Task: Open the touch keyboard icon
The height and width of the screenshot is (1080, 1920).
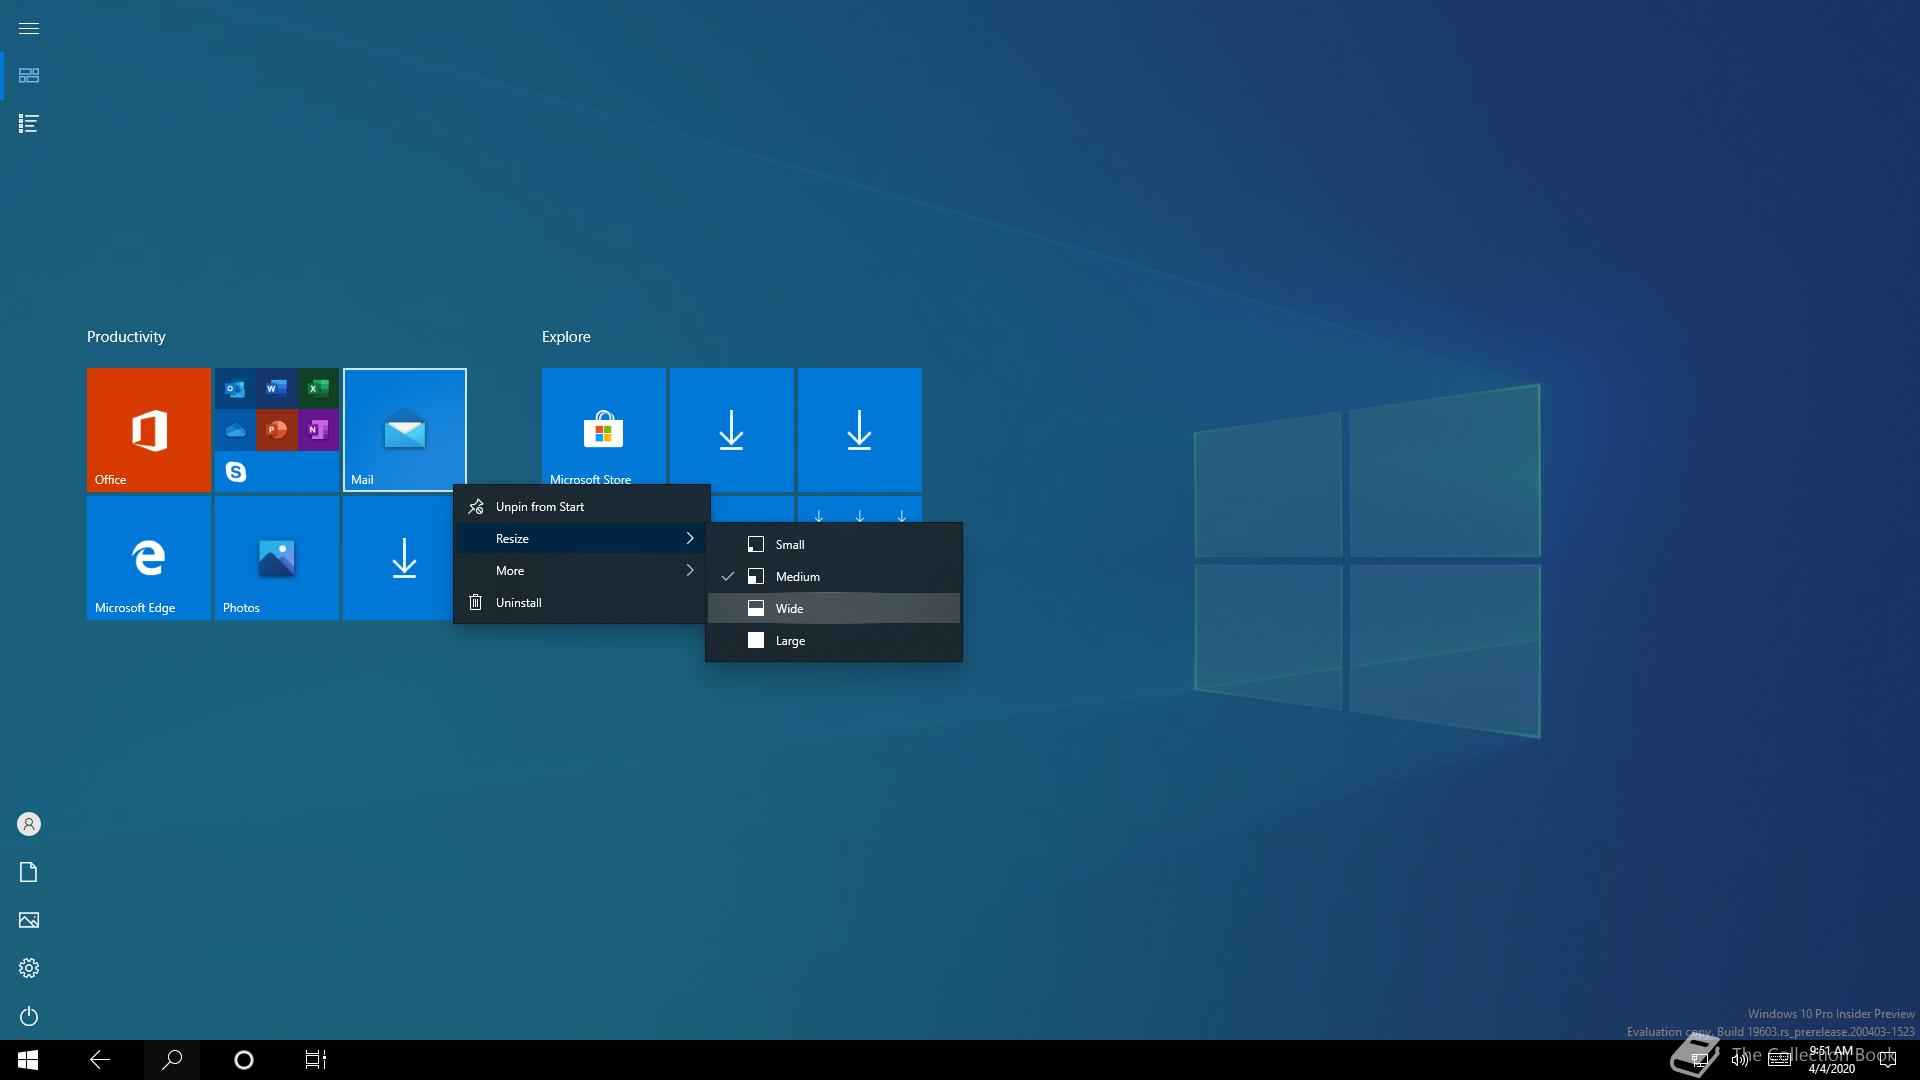Action: tap(1780, 1060)
